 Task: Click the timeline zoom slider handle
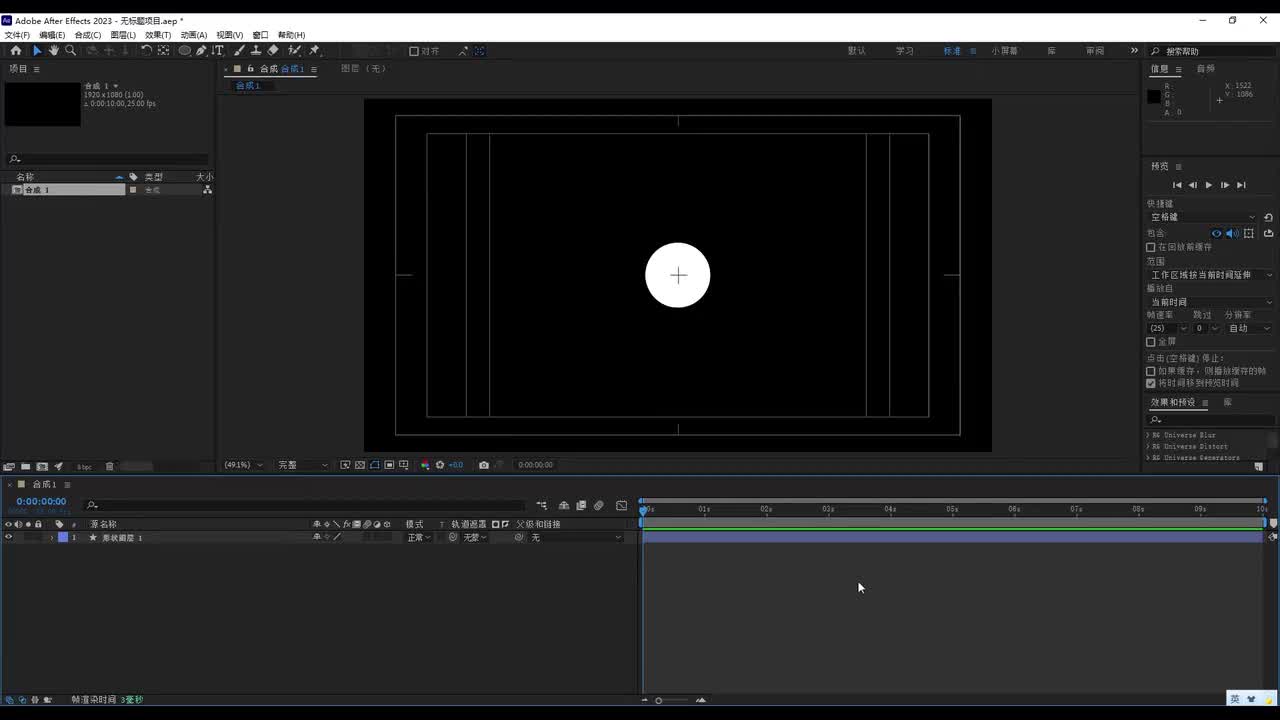coord(659,700)
